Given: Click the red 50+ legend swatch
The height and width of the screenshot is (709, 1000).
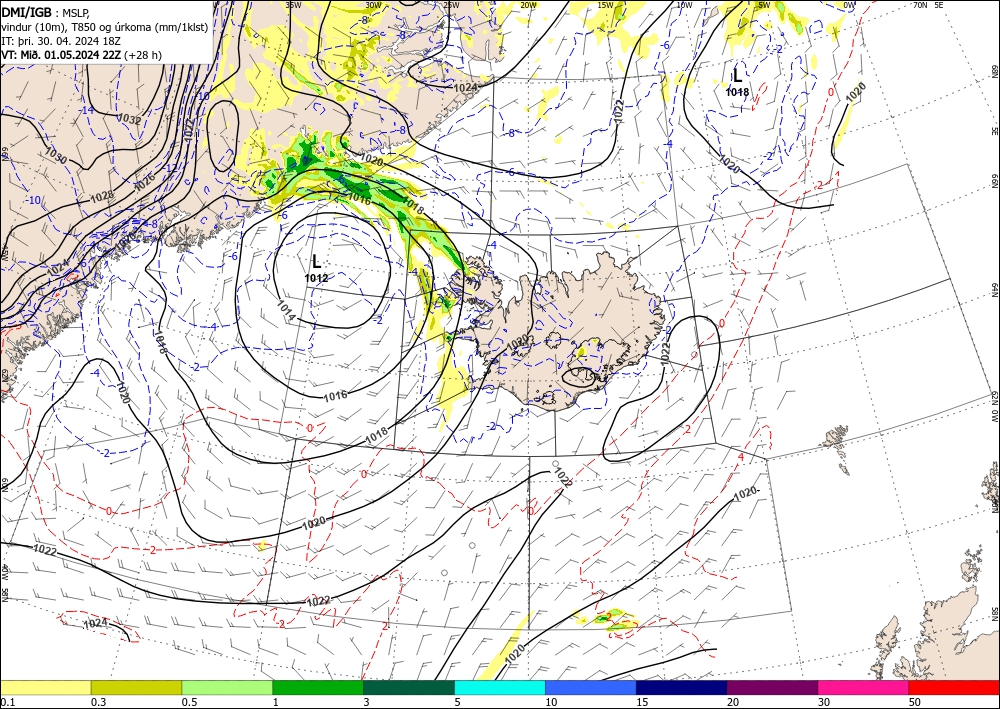Looking at the screenshot, I should 954,687.
